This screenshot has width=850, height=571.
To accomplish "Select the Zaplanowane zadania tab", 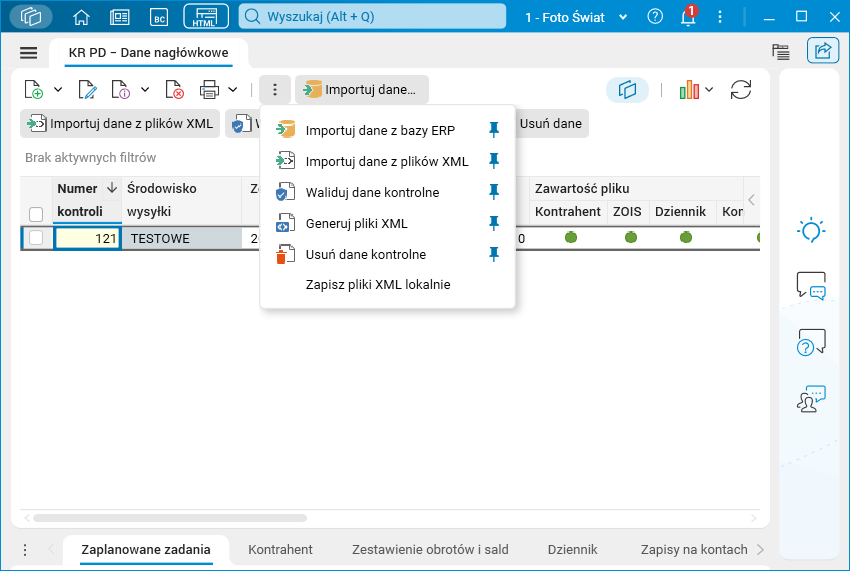I will pyautogui.click(x=146, y=550).
